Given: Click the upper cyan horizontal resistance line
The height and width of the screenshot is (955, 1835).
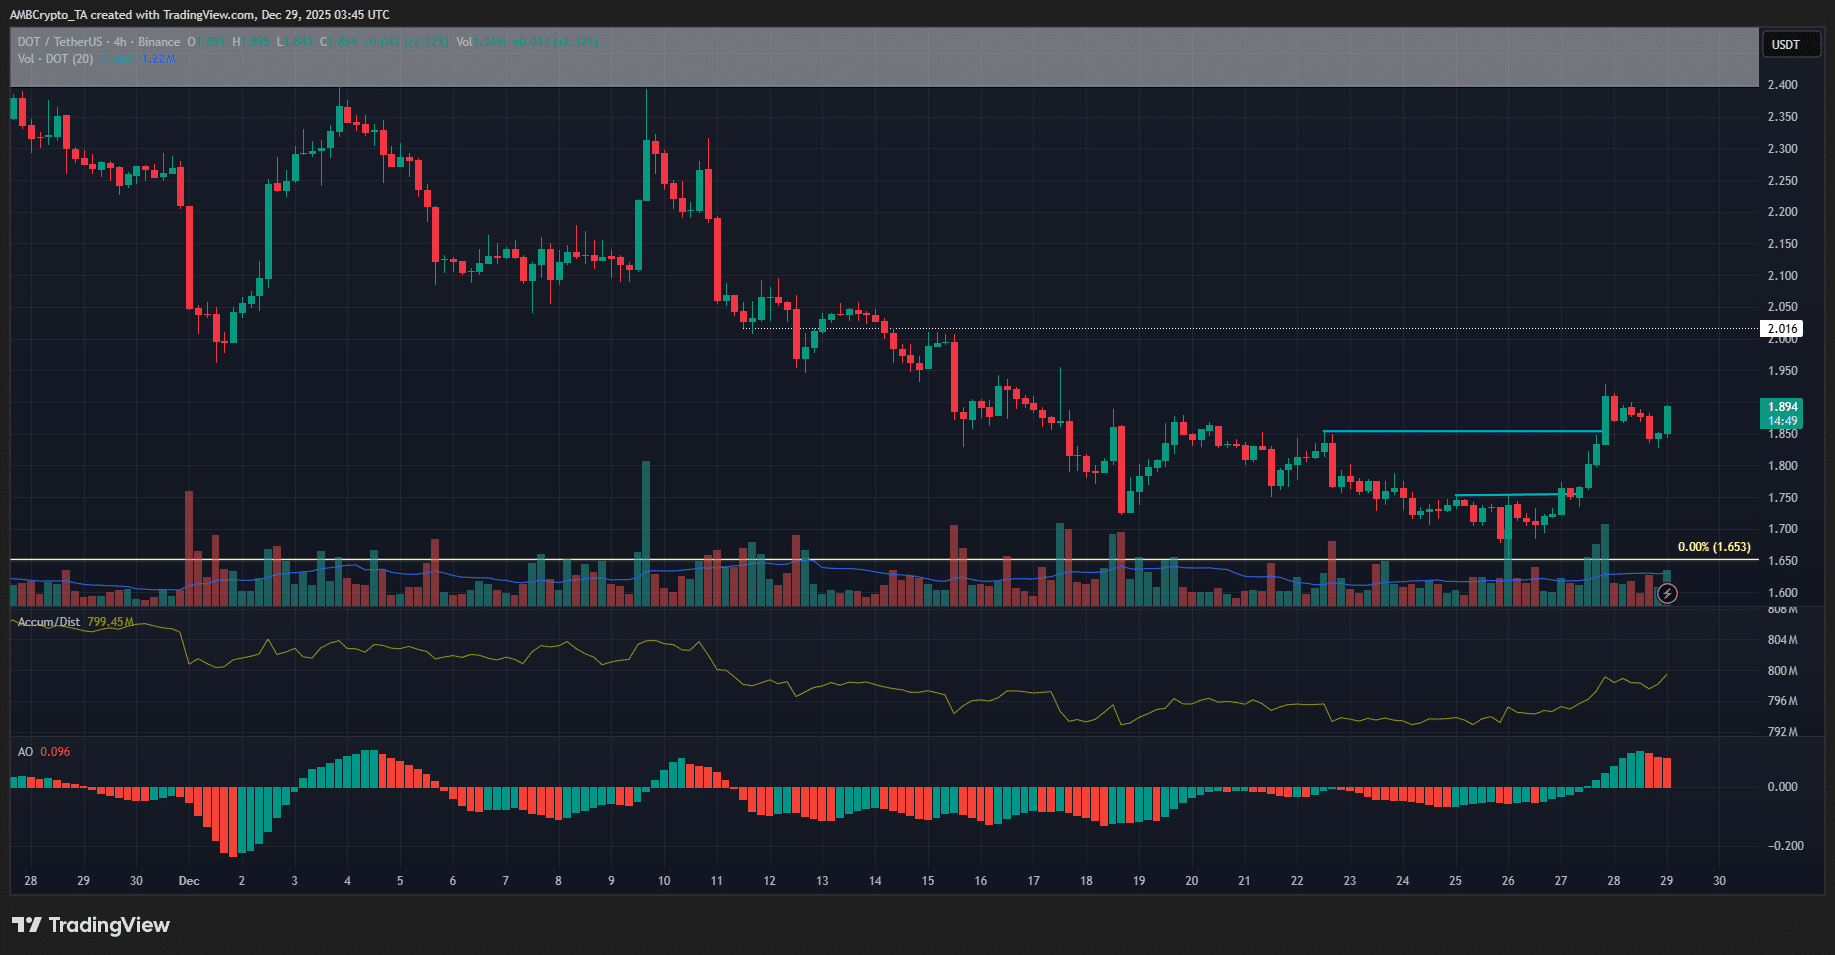Looking at the screenshot, I should pos(1460,431).
